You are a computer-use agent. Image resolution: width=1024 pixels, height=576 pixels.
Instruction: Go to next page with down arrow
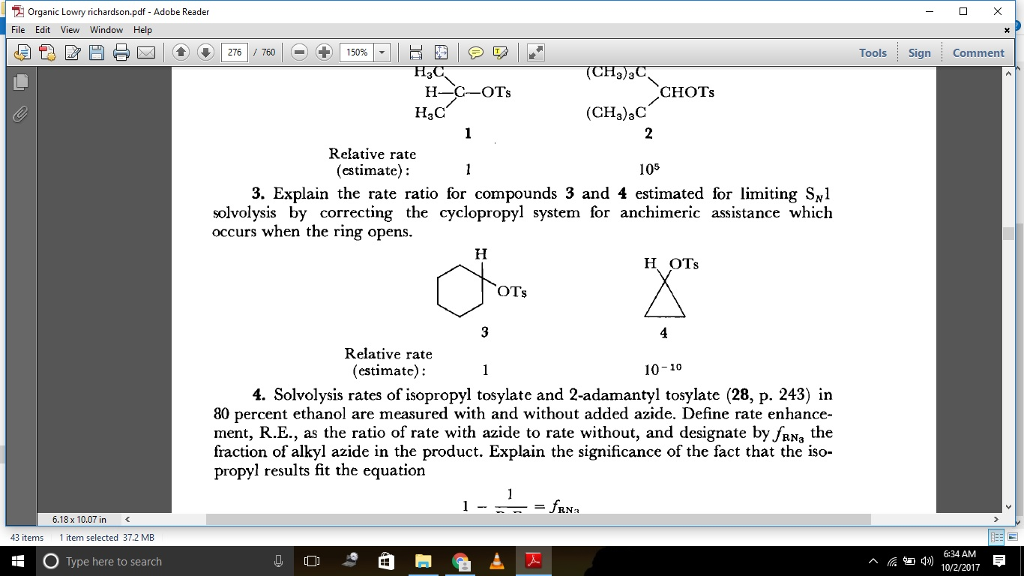[x=205, y=52]
